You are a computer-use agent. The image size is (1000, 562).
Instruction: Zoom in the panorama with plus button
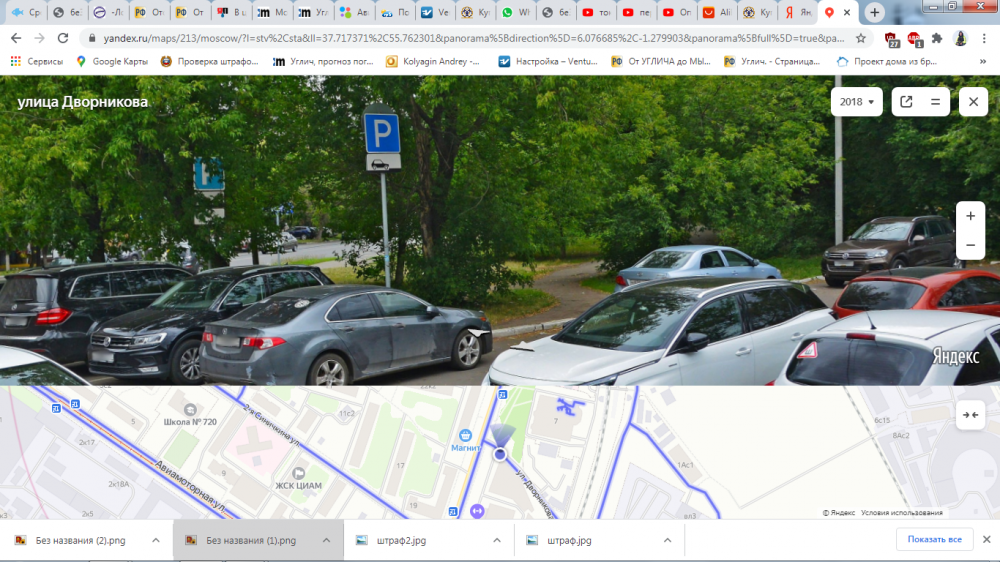pos(970,216)
